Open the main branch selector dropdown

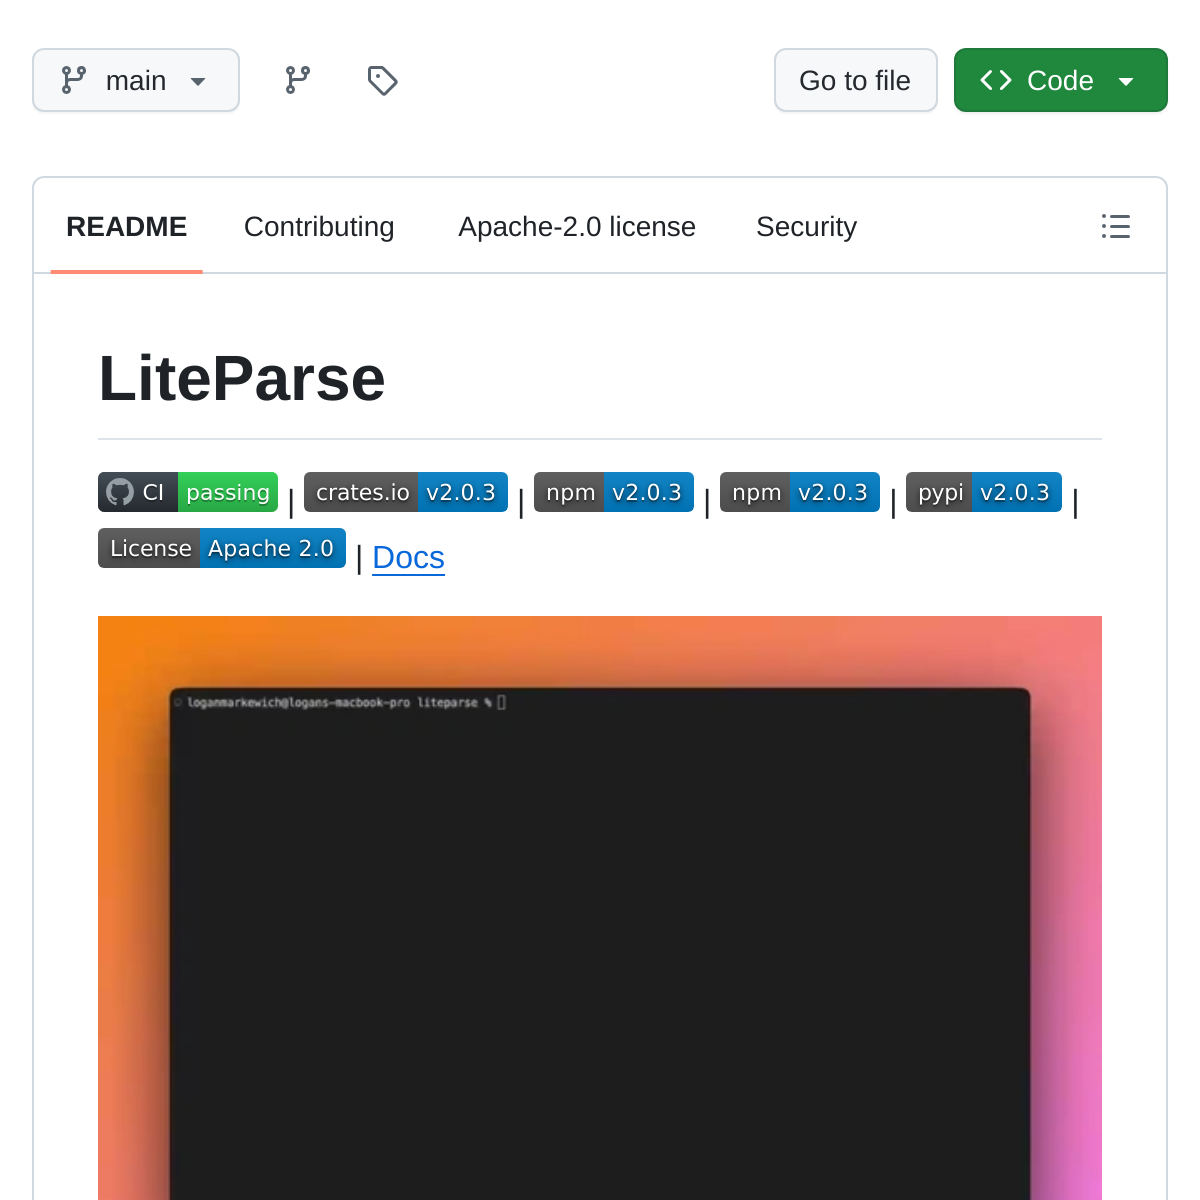tap(136, 80)
